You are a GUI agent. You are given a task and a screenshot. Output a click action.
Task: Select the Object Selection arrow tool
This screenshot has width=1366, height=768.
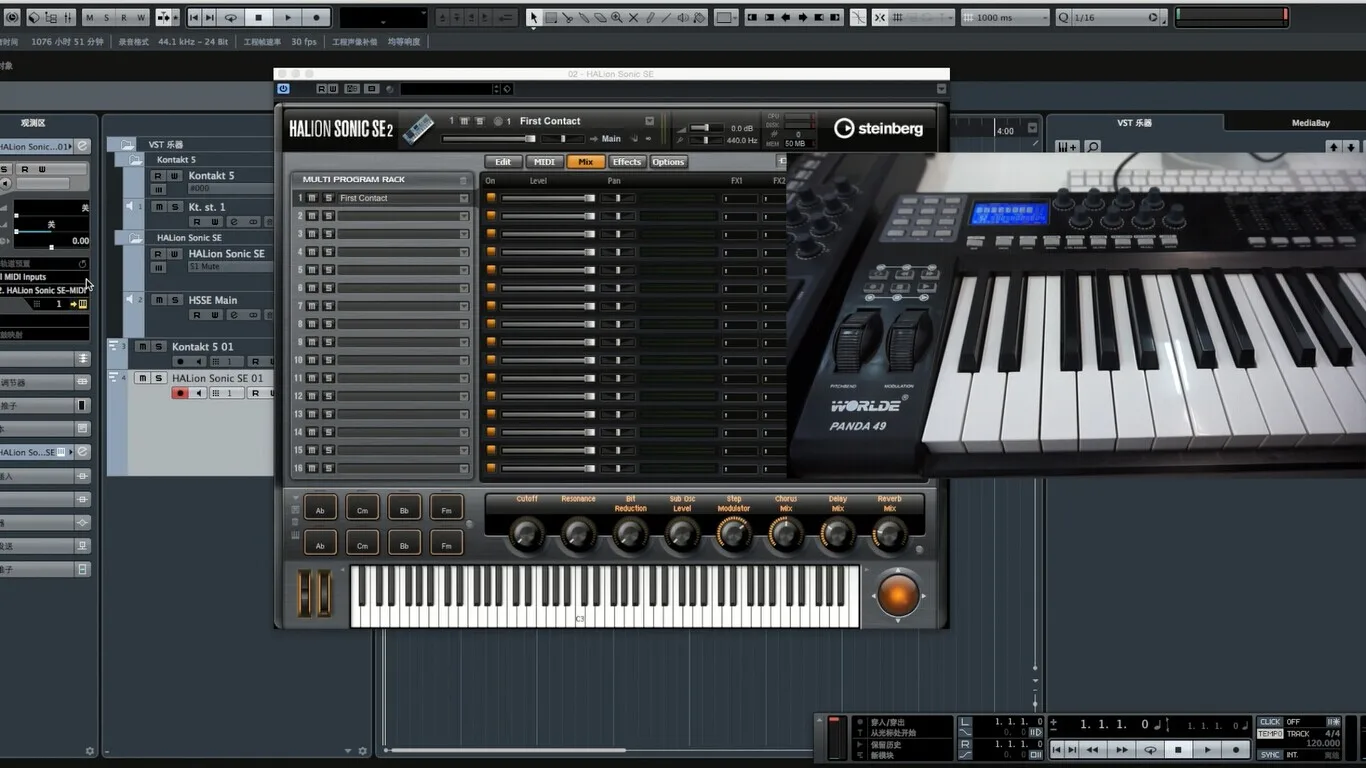tap(534, 17)
